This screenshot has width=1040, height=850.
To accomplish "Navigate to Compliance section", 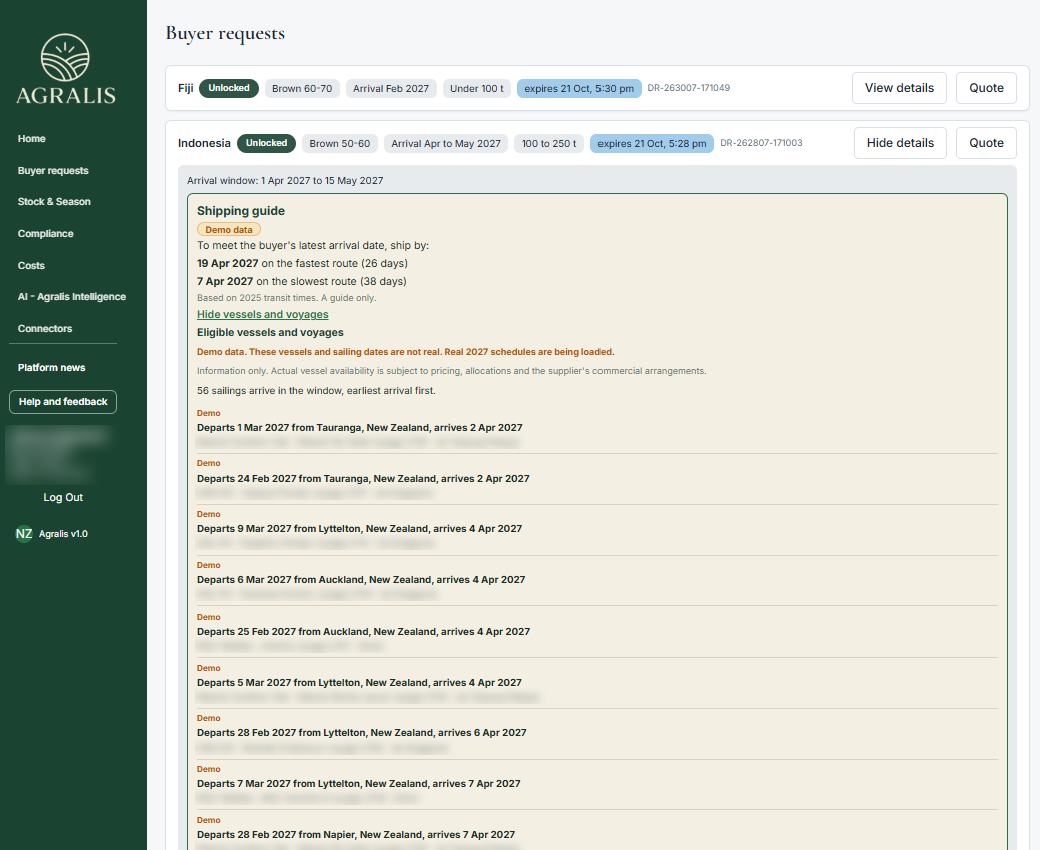I will coord(46,233).
